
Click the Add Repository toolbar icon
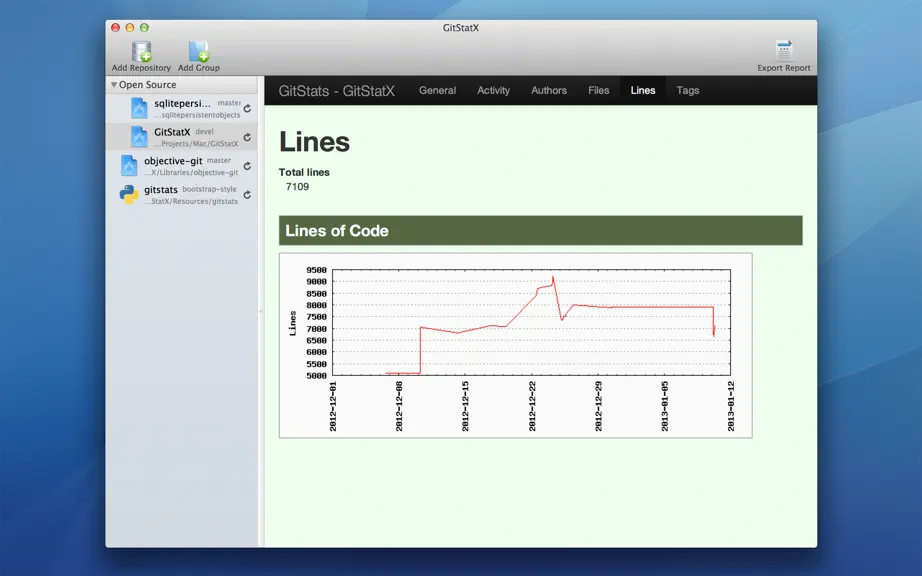141,51
